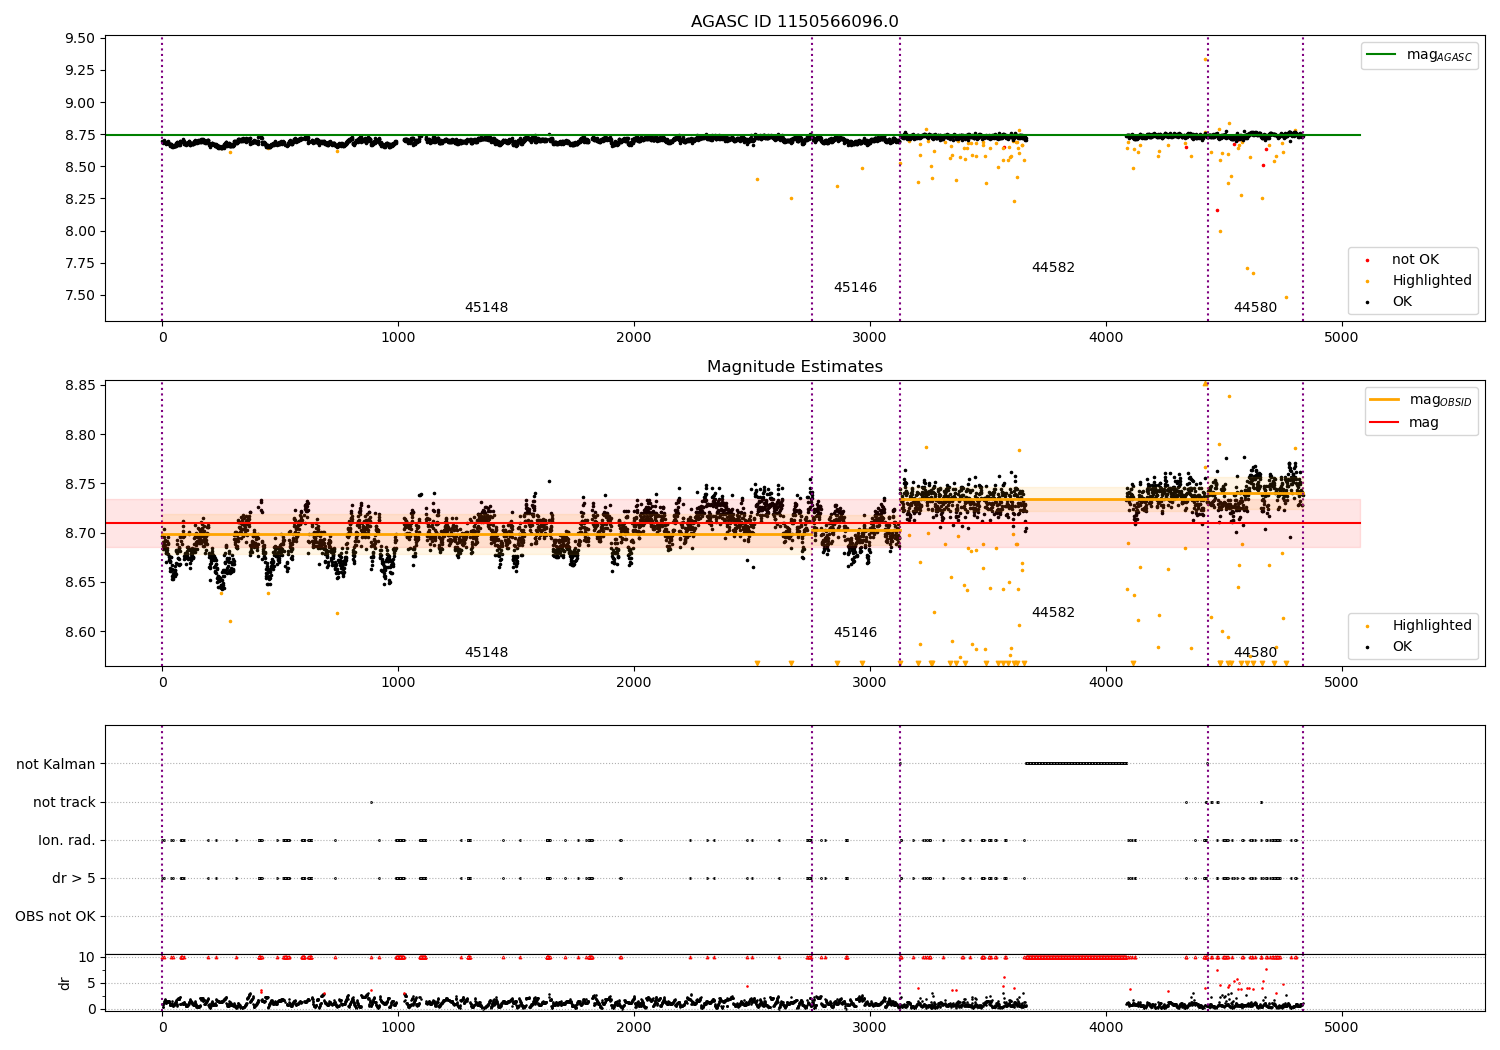
Task: Click obsid label 44580 in the top panel
Action: (x=1255, y=308)
